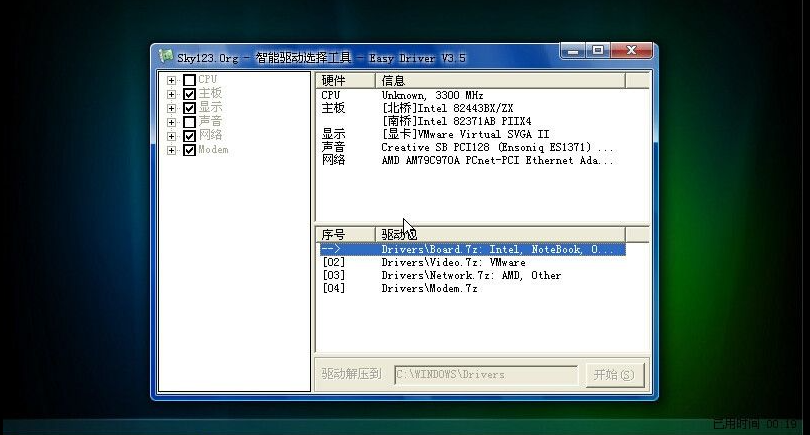
Task: Uncheck the 显示 checkbox
Action: pyautogui.click(x=189, y=108)
